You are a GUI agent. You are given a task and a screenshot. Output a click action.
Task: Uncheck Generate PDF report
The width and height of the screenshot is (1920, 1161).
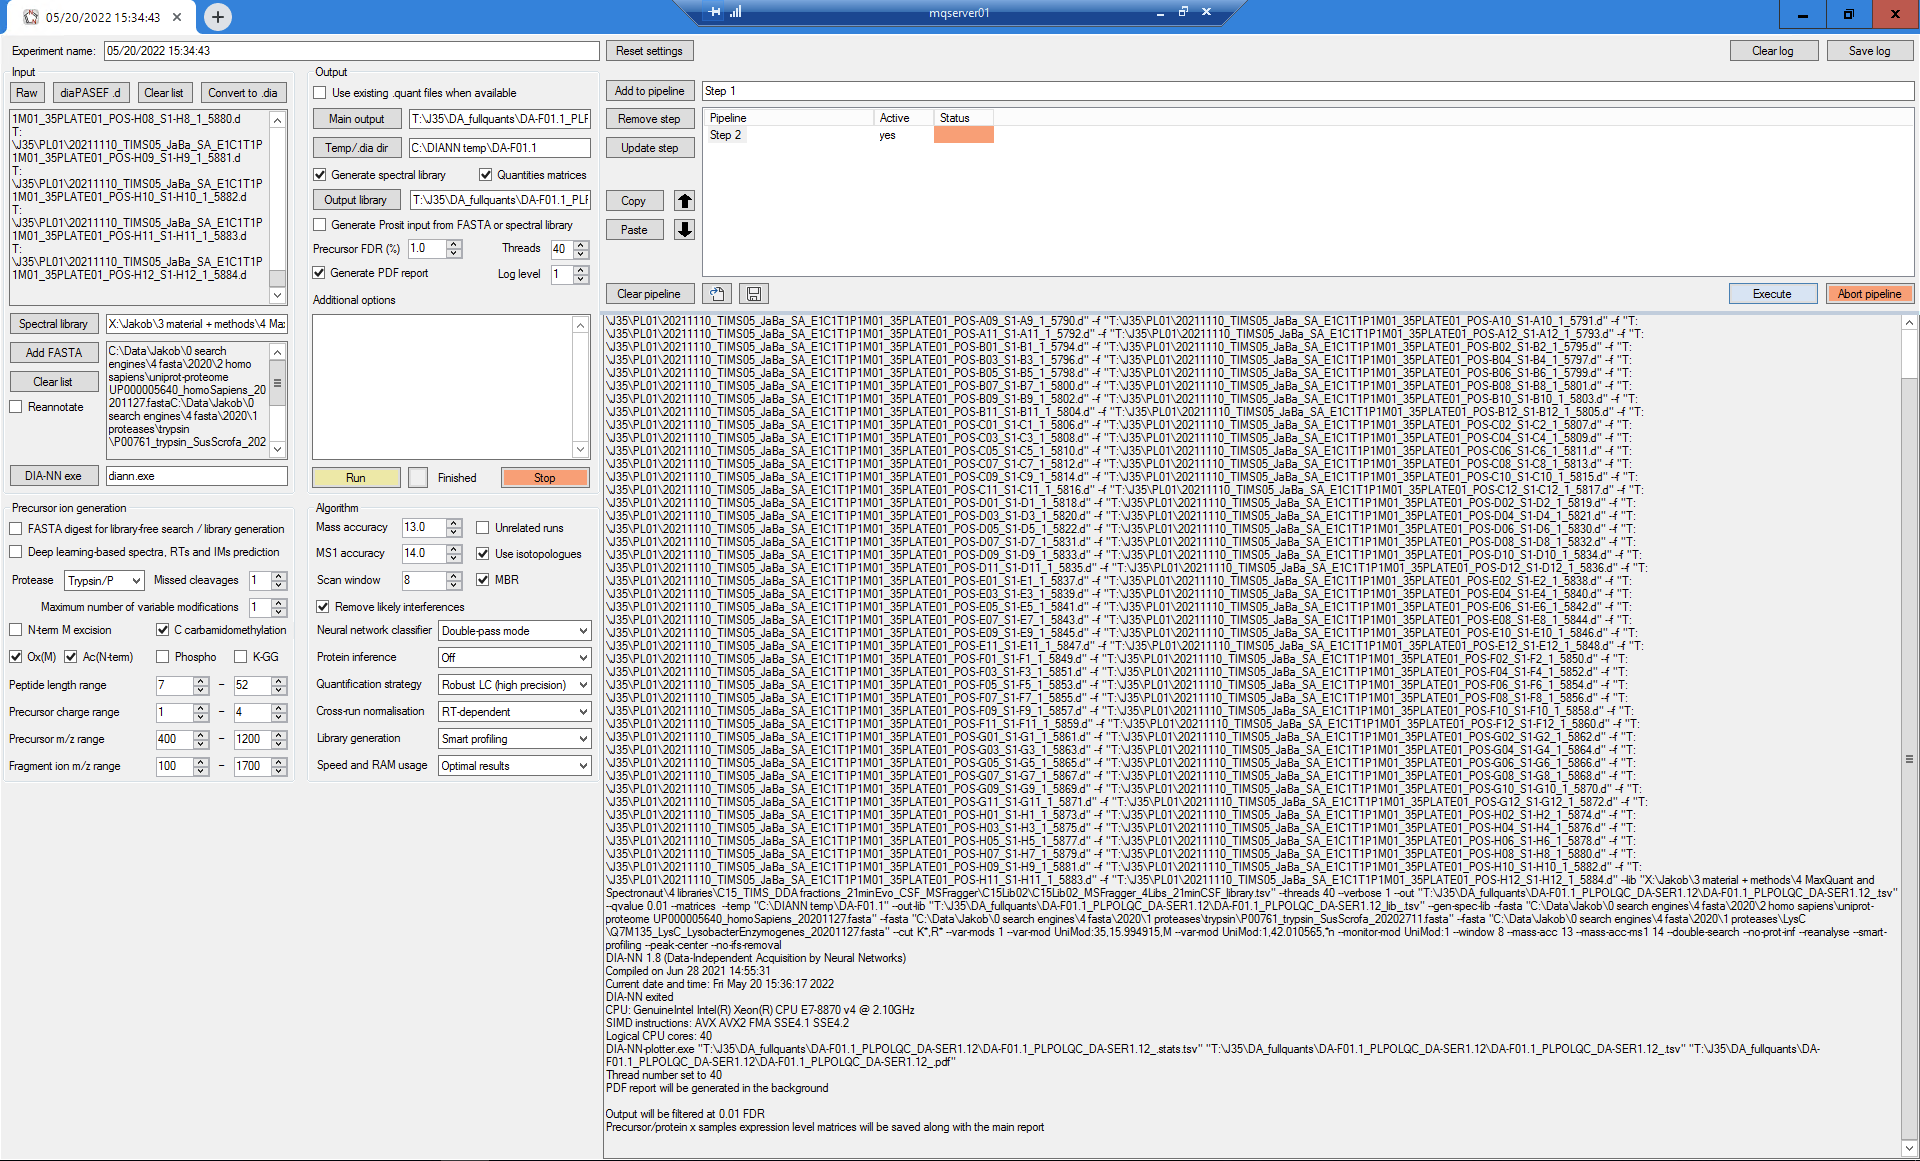(319, 272)
